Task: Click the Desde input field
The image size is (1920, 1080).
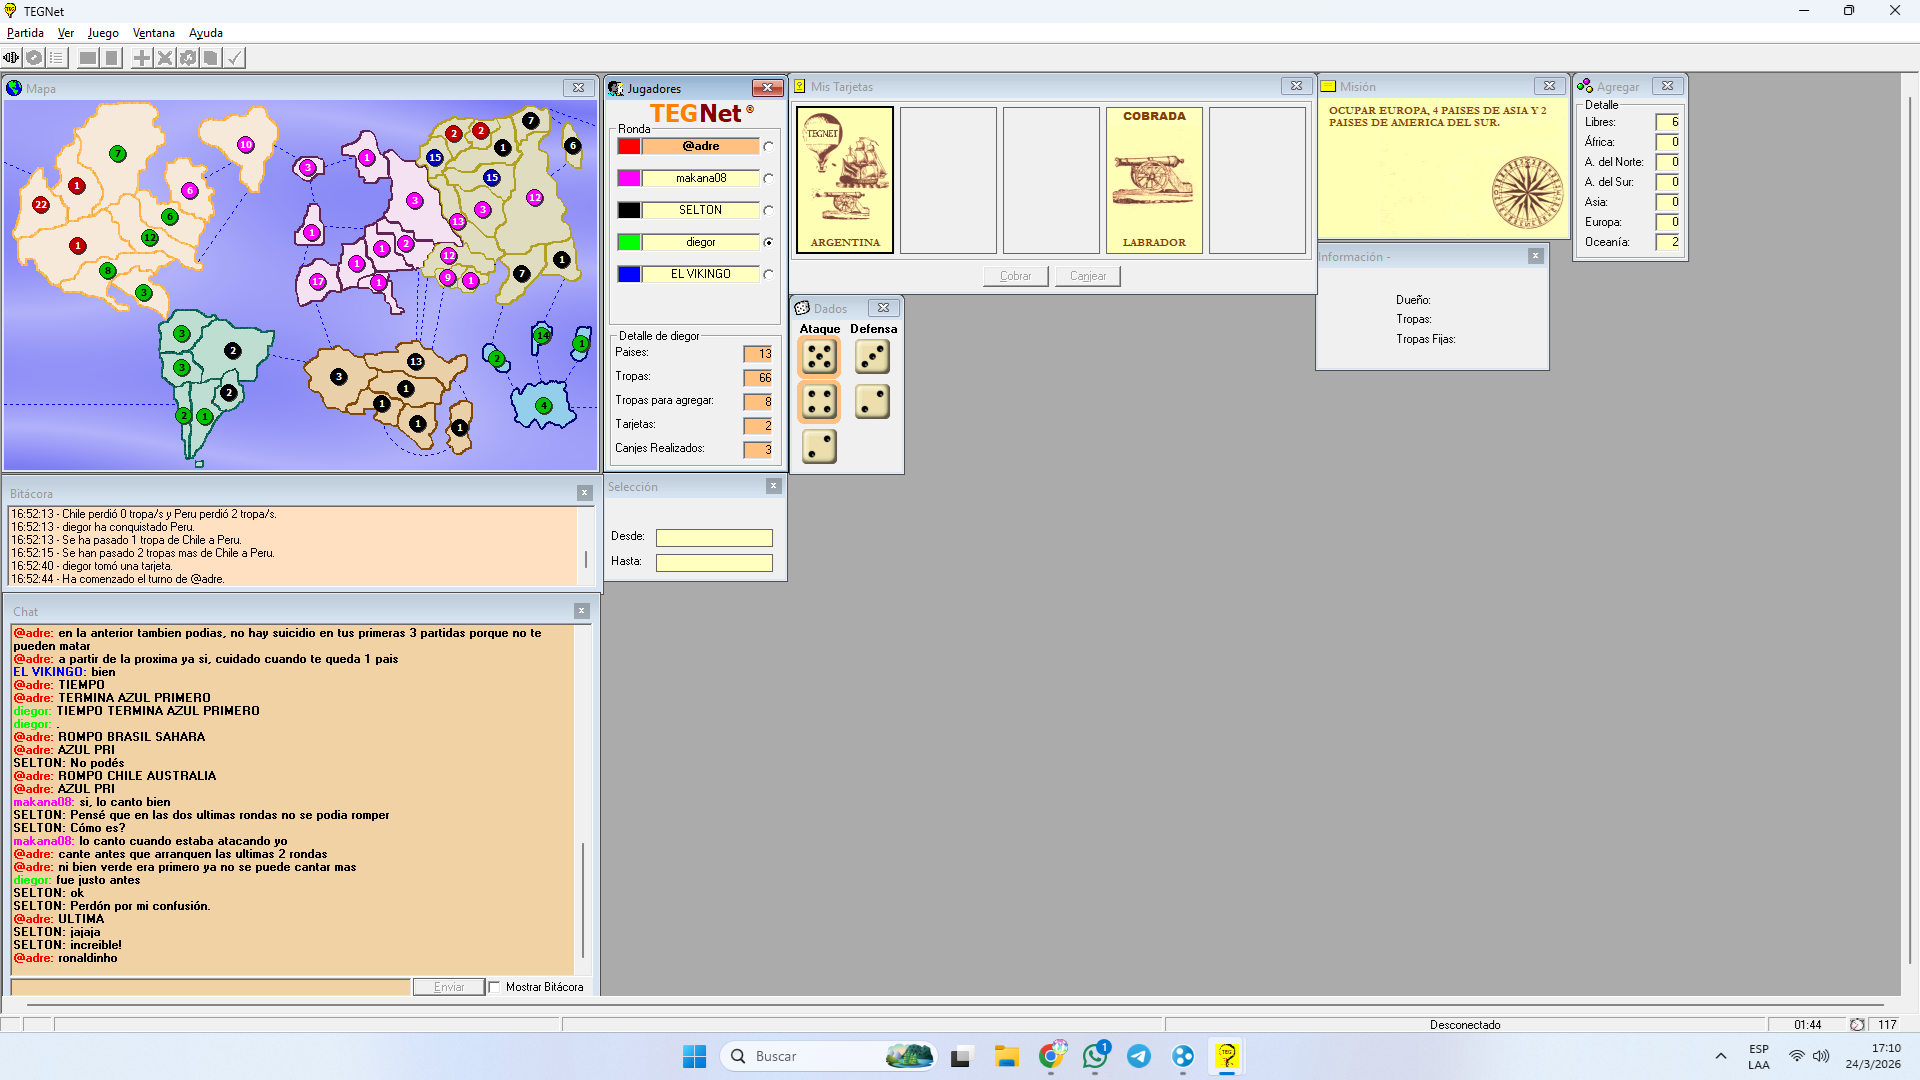Action: click(x=714, y=538)
